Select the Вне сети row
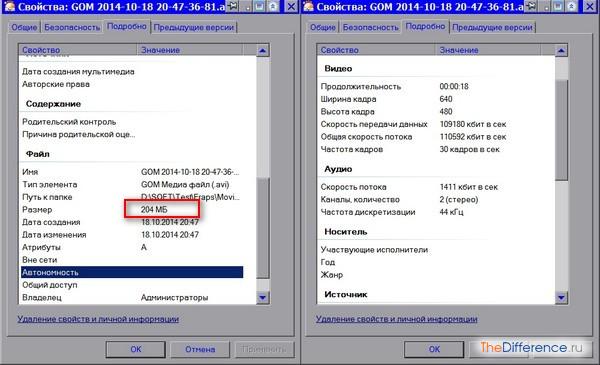Viewport: 600px width, 365px height. (x=132, y=260)
